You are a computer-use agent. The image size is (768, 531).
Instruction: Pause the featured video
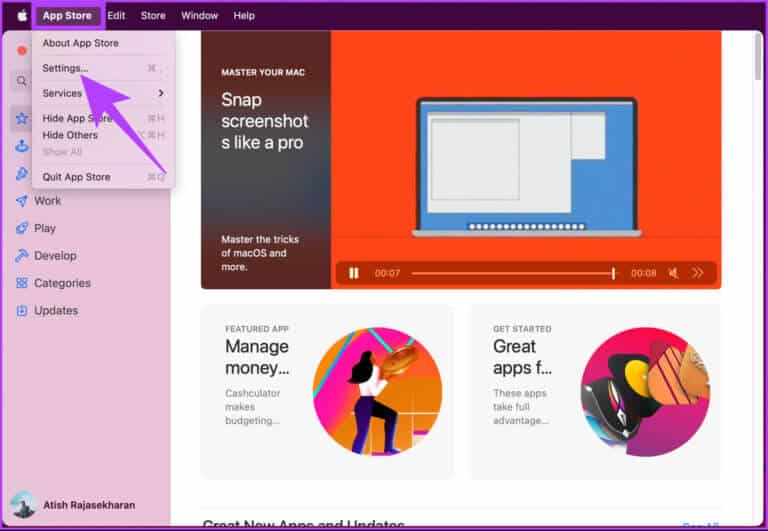tap(354, 273)
